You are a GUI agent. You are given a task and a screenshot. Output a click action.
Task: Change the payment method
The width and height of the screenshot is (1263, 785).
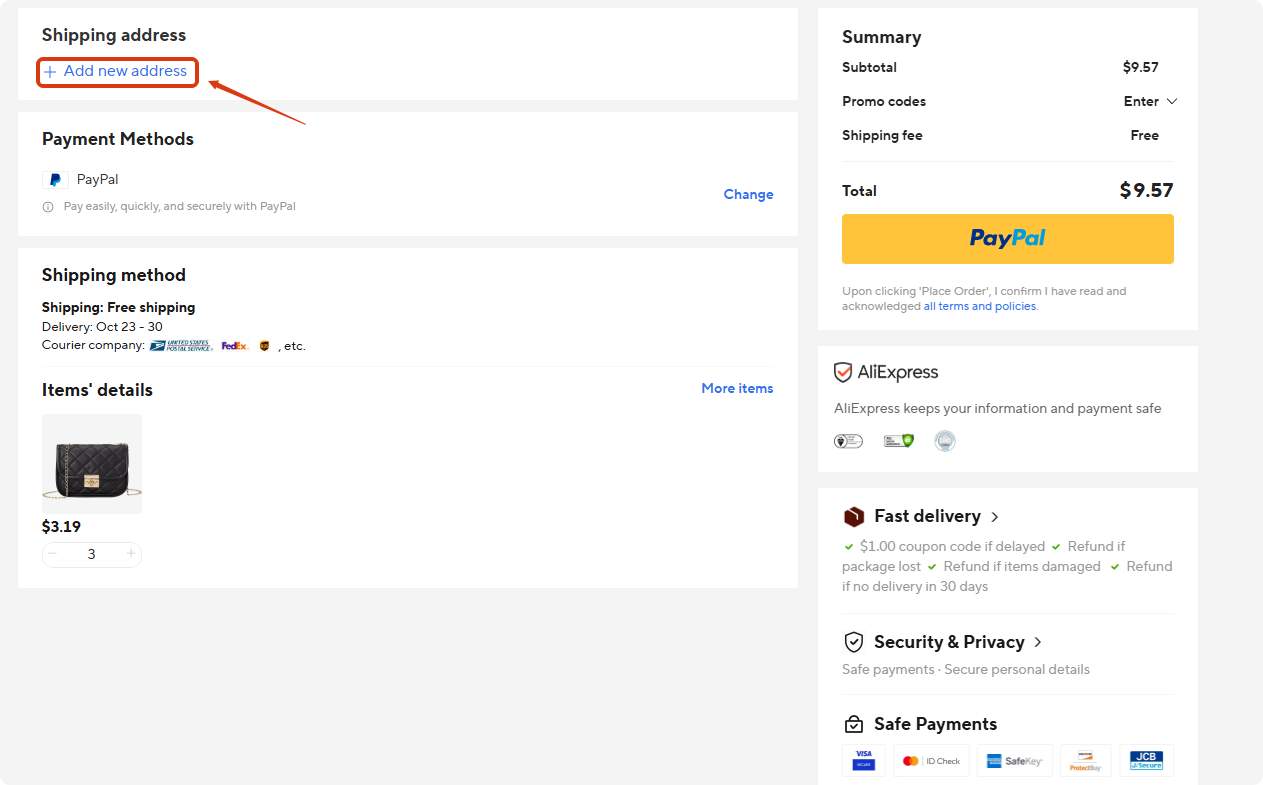coord(748,194)
